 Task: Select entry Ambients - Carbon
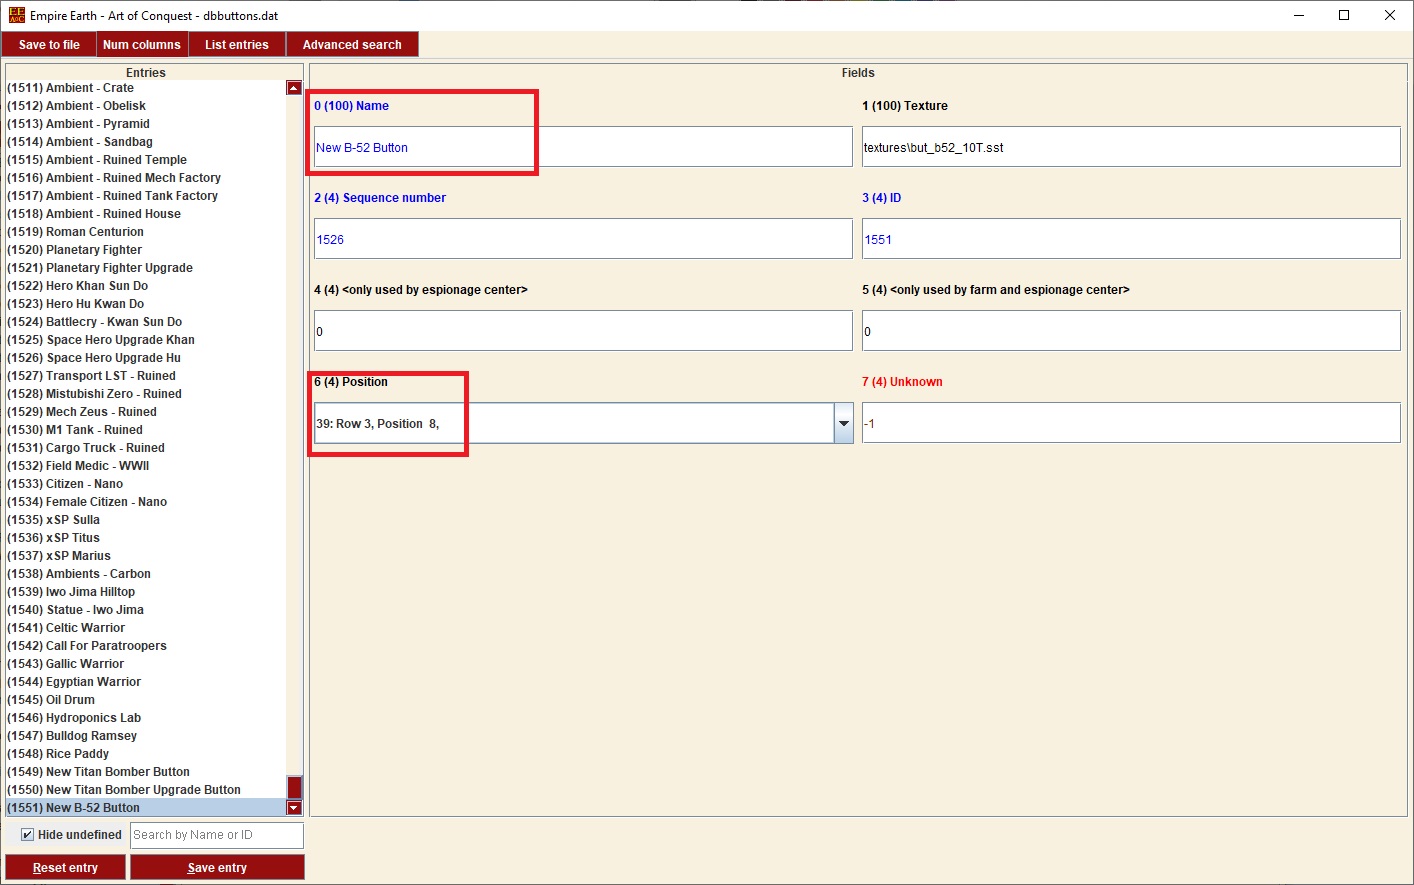point(146,574)
